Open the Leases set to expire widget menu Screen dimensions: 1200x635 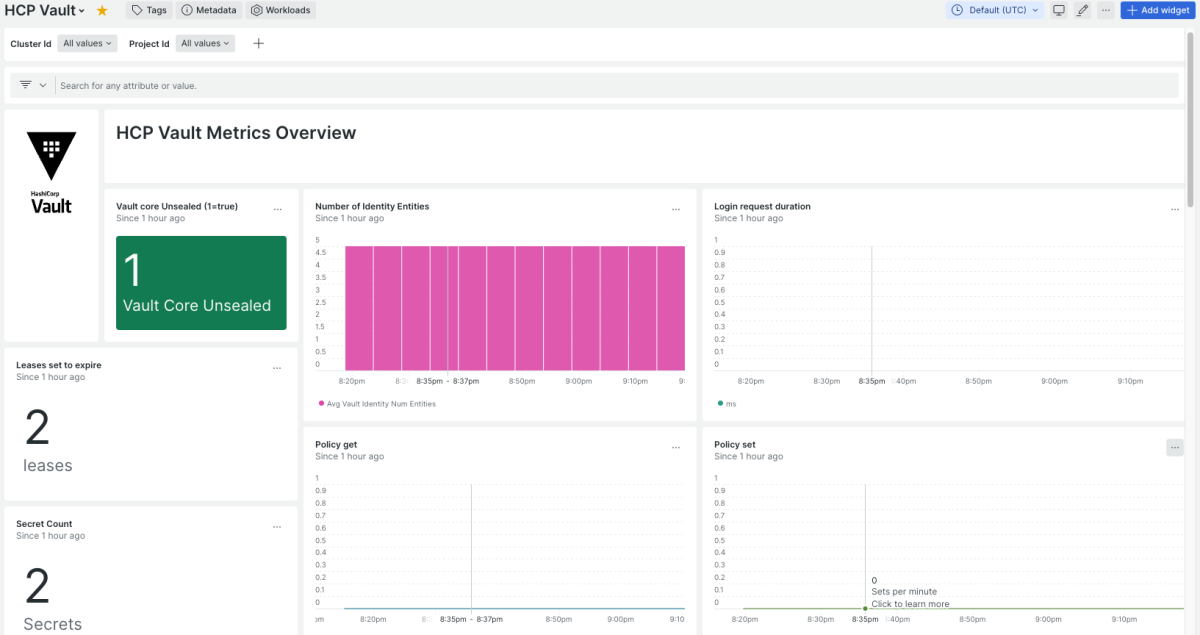[x=277, y=368]
